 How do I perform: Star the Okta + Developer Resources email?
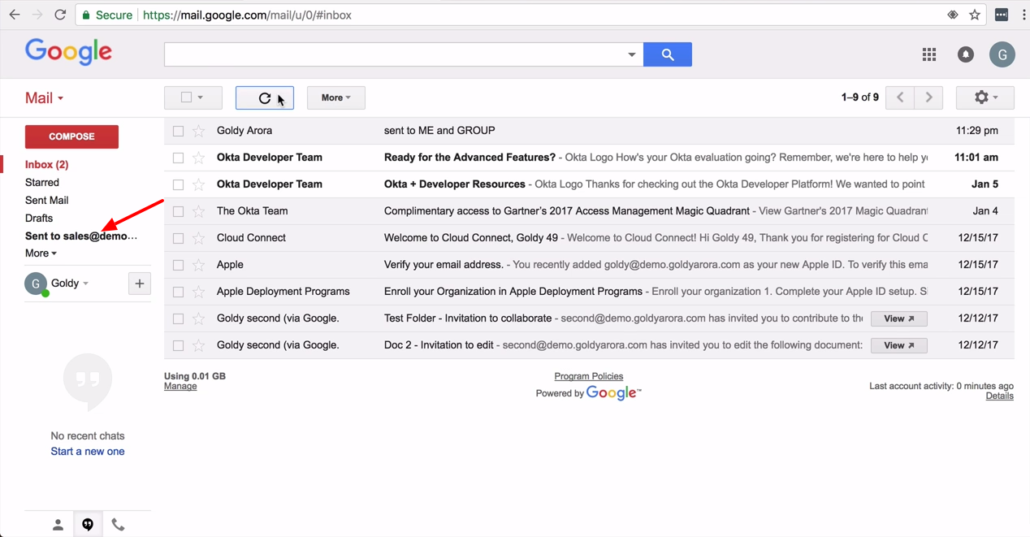click(x=198, y=185)
